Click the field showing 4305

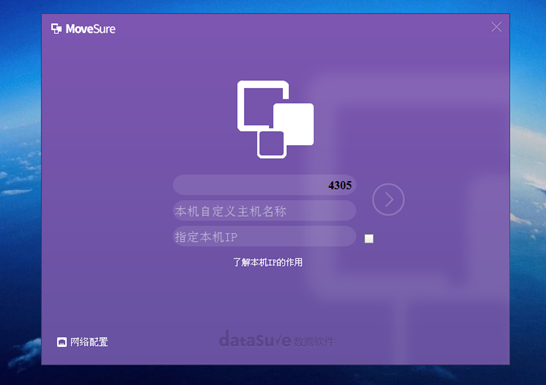tap(264, 185)
